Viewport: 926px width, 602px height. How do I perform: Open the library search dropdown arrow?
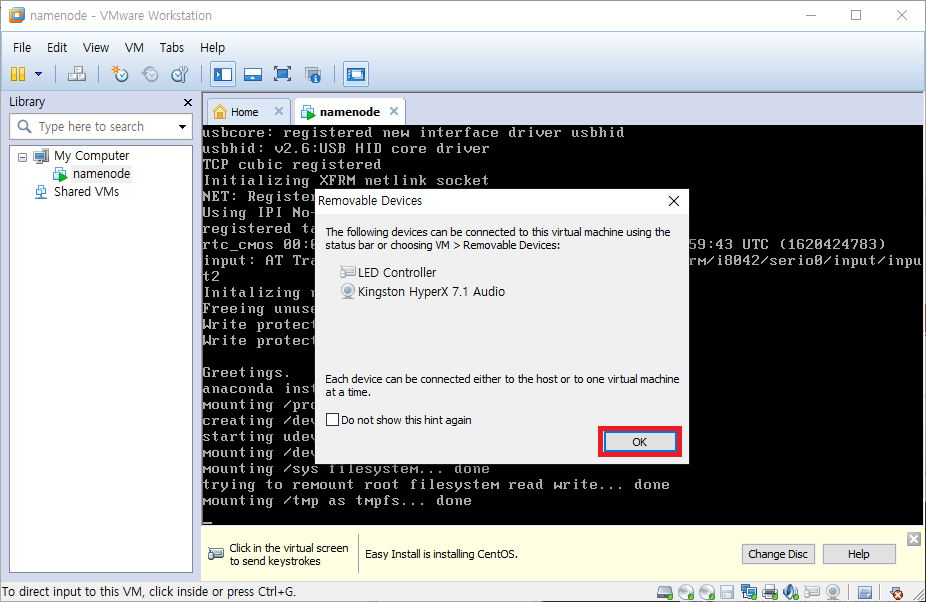coord(182,126)
